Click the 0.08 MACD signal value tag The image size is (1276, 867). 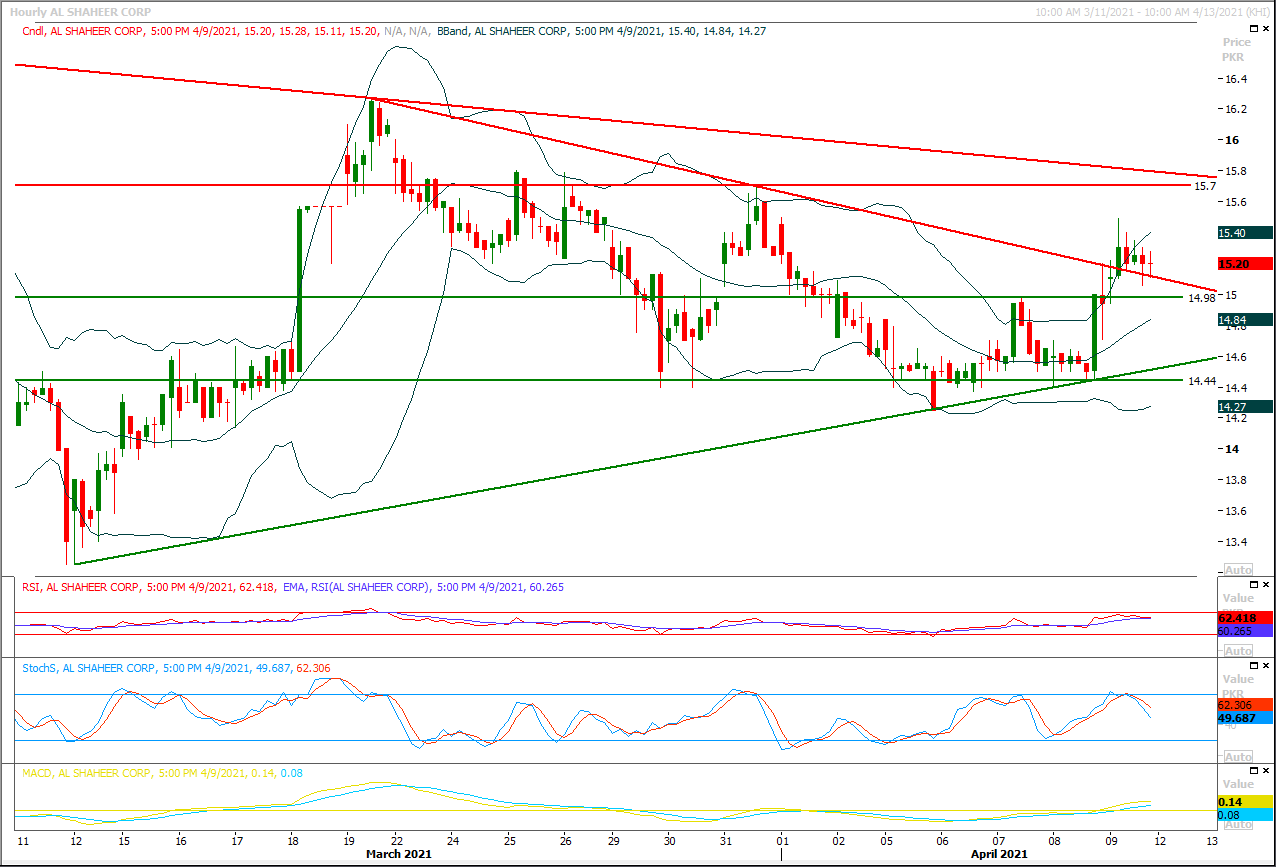click(1245, 816)
